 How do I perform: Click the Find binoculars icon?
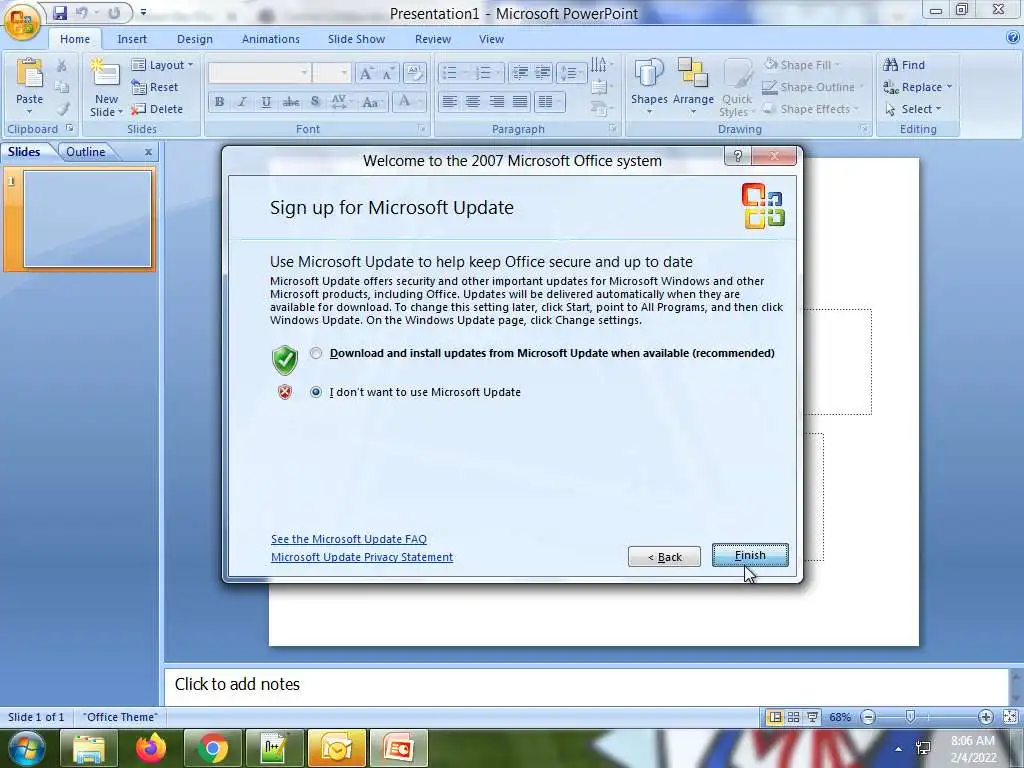(x=890, y=65)
